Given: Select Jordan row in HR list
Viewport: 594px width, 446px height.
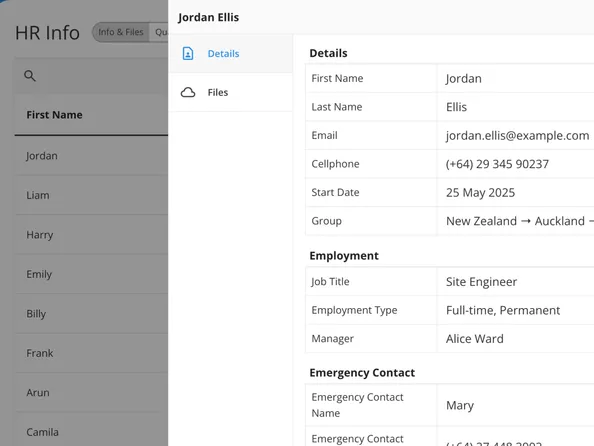Looking at the screenshot, I should click(91, 156).
